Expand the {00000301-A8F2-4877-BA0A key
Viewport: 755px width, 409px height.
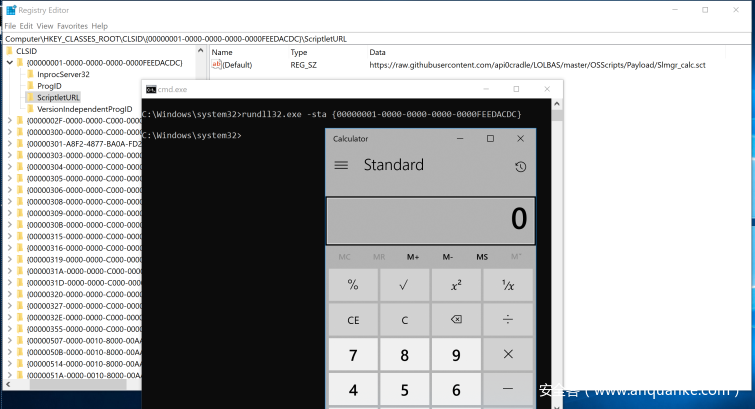click(x=10, y=144)
